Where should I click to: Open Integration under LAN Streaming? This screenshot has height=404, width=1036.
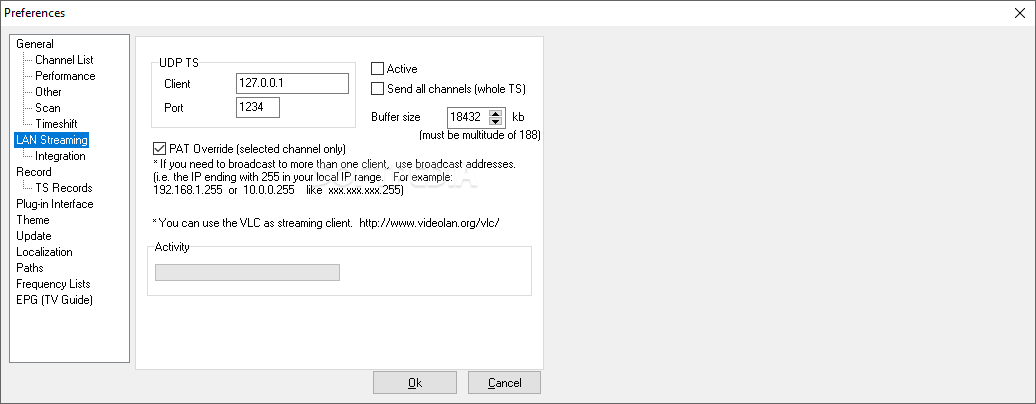tap(60, 156)
